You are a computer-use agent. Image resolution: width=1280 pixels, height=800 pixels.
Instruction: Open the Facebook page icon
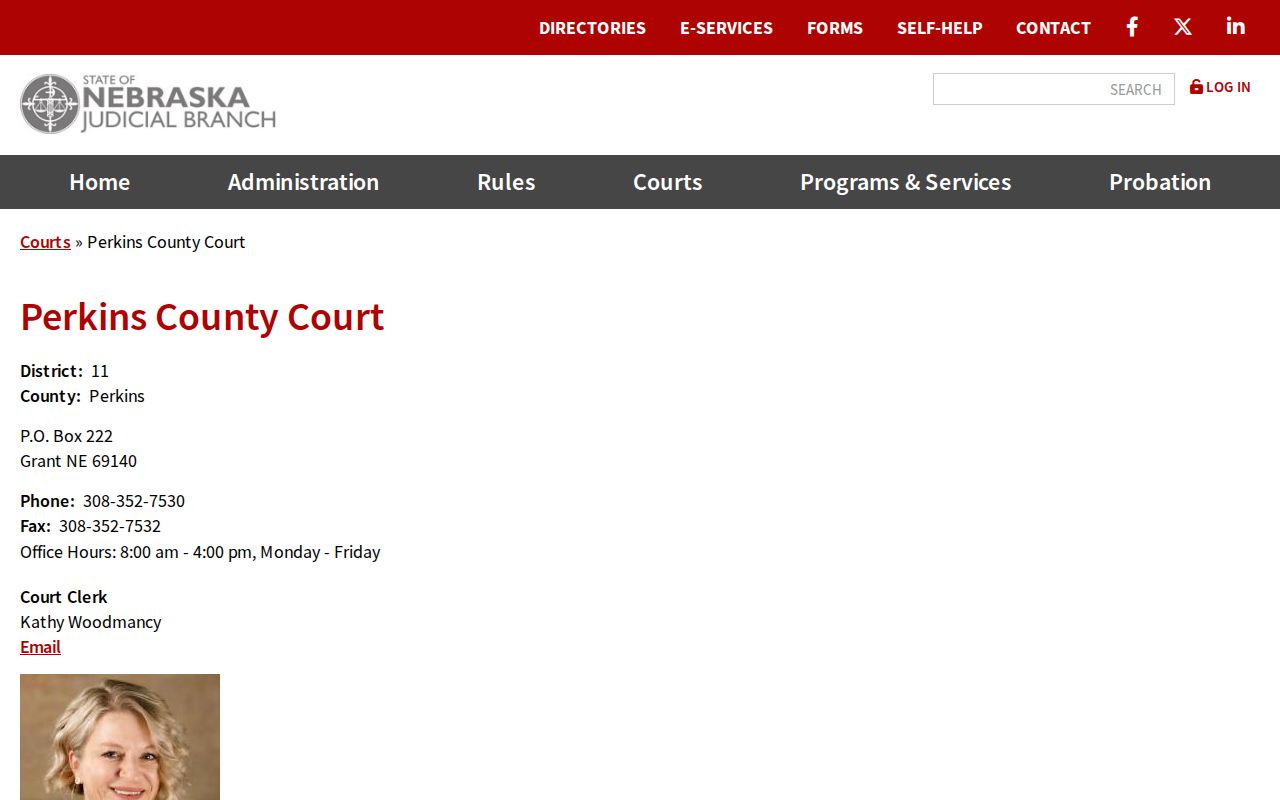pos(1132,27)
